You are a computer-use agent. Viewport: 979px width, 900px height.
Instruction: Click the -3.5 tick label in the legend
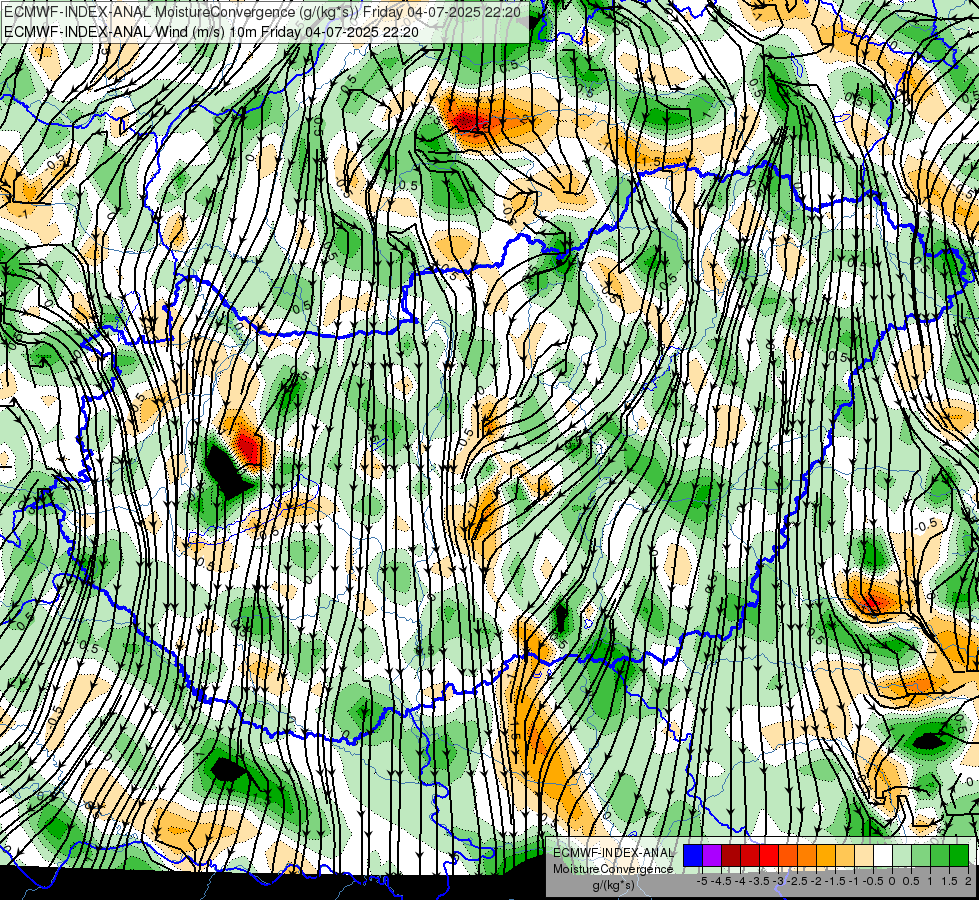coord(759,881)
